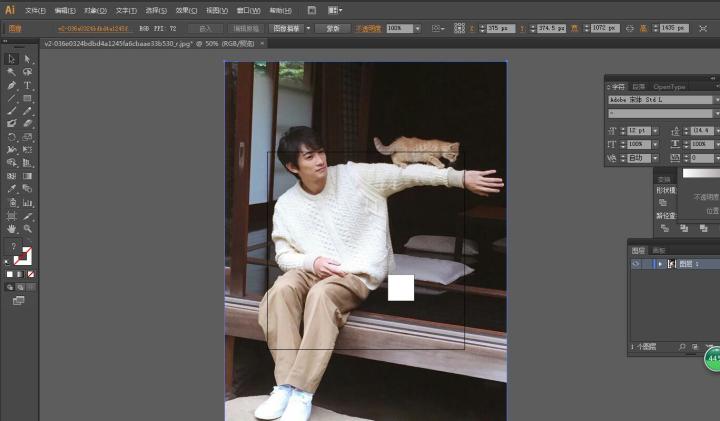The image size is (720, 421).
Task: Select the Direct Selection tool
Action: pyautogui.click(x=27, y=59)
